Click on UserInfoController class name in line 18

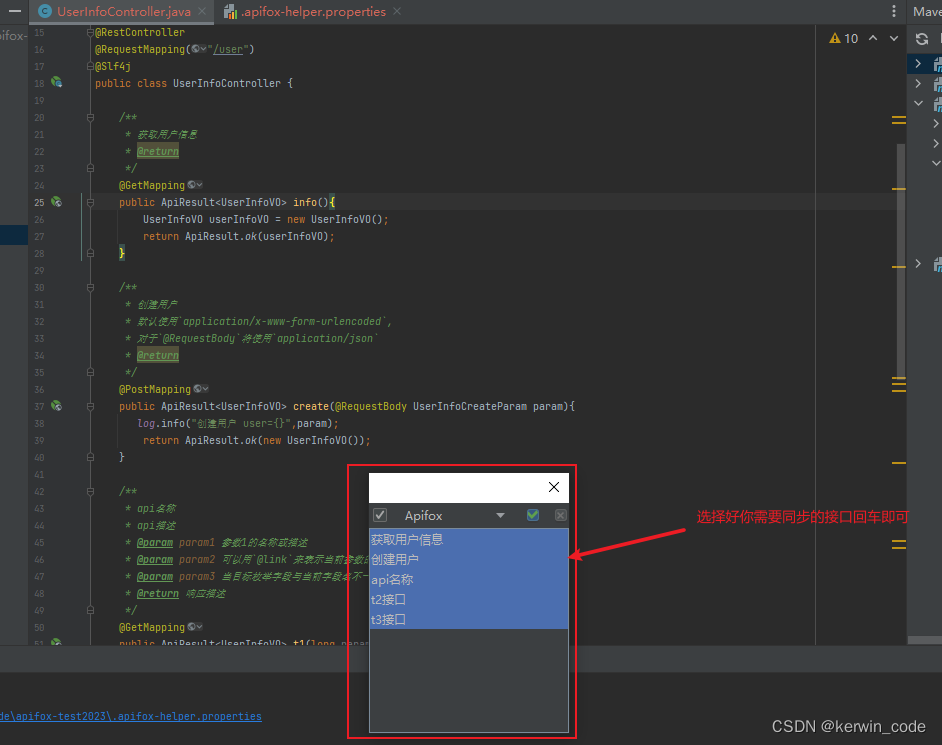226,84
